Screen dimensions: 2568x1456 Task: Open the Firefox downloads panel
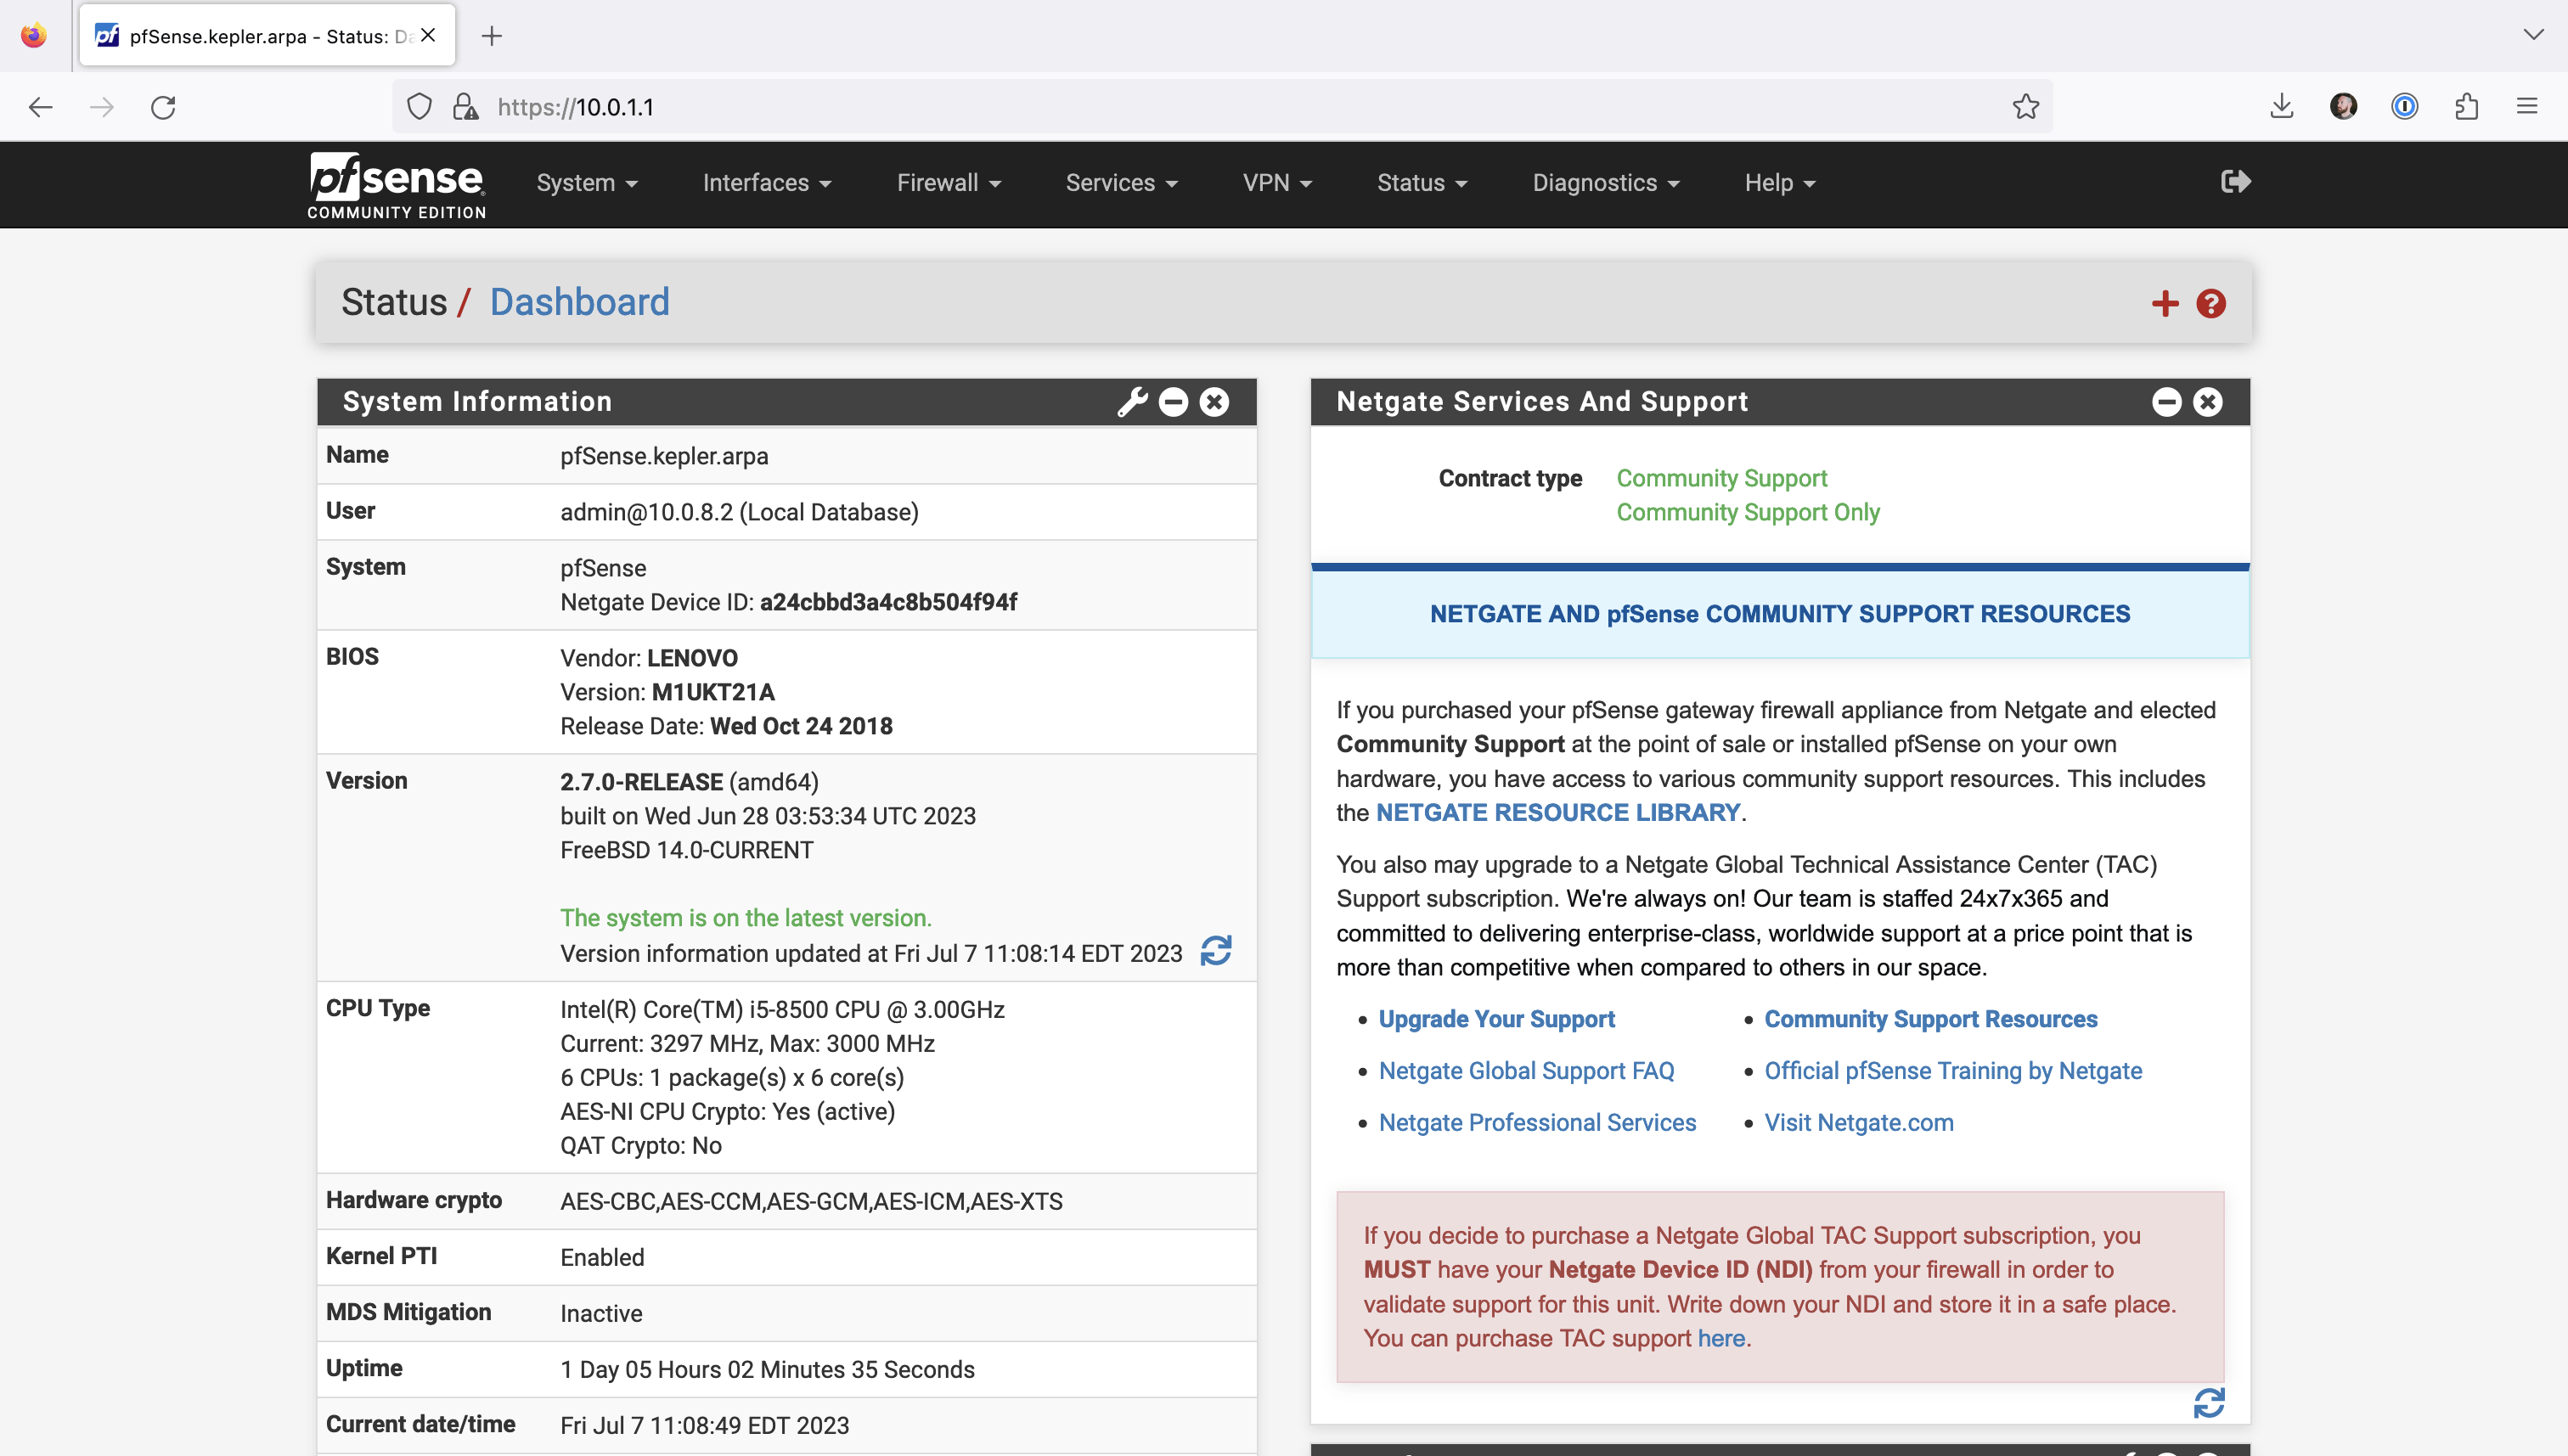(2281, 106)
